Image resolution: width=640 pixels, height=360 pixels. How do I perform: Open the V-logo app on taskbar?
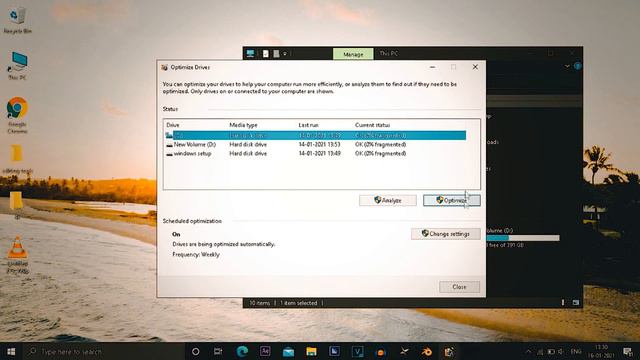click(358, 351)
